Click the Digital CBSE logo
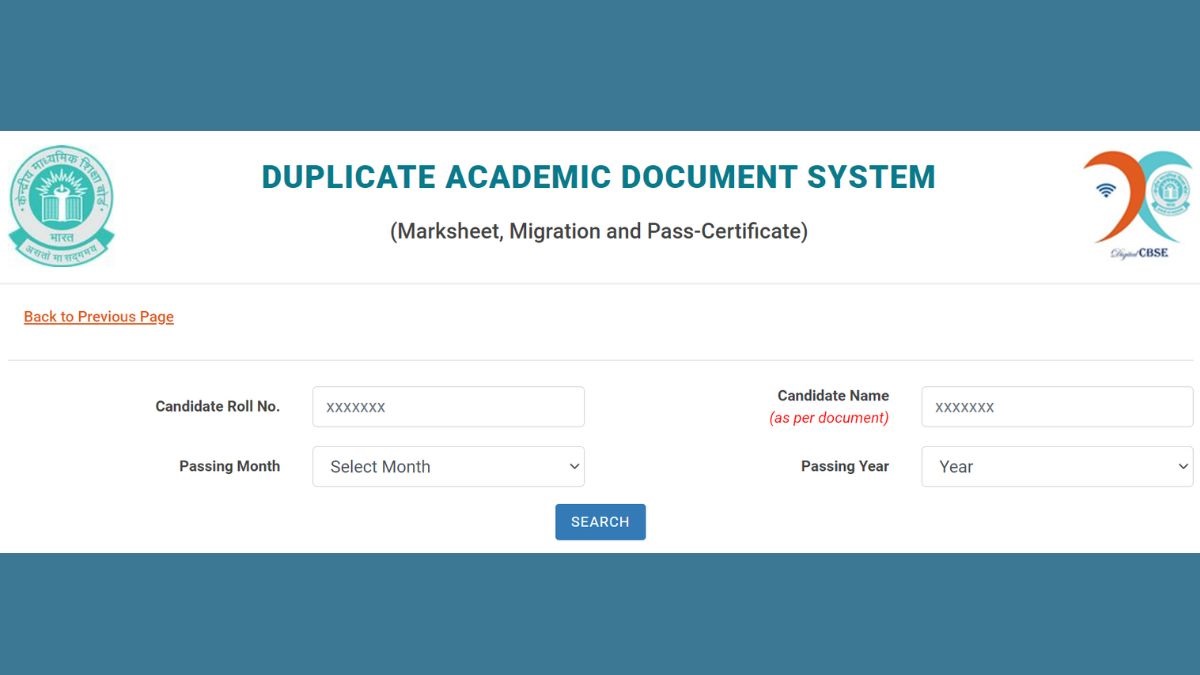The image size is (1200, 675). [x=1137, y=202]
